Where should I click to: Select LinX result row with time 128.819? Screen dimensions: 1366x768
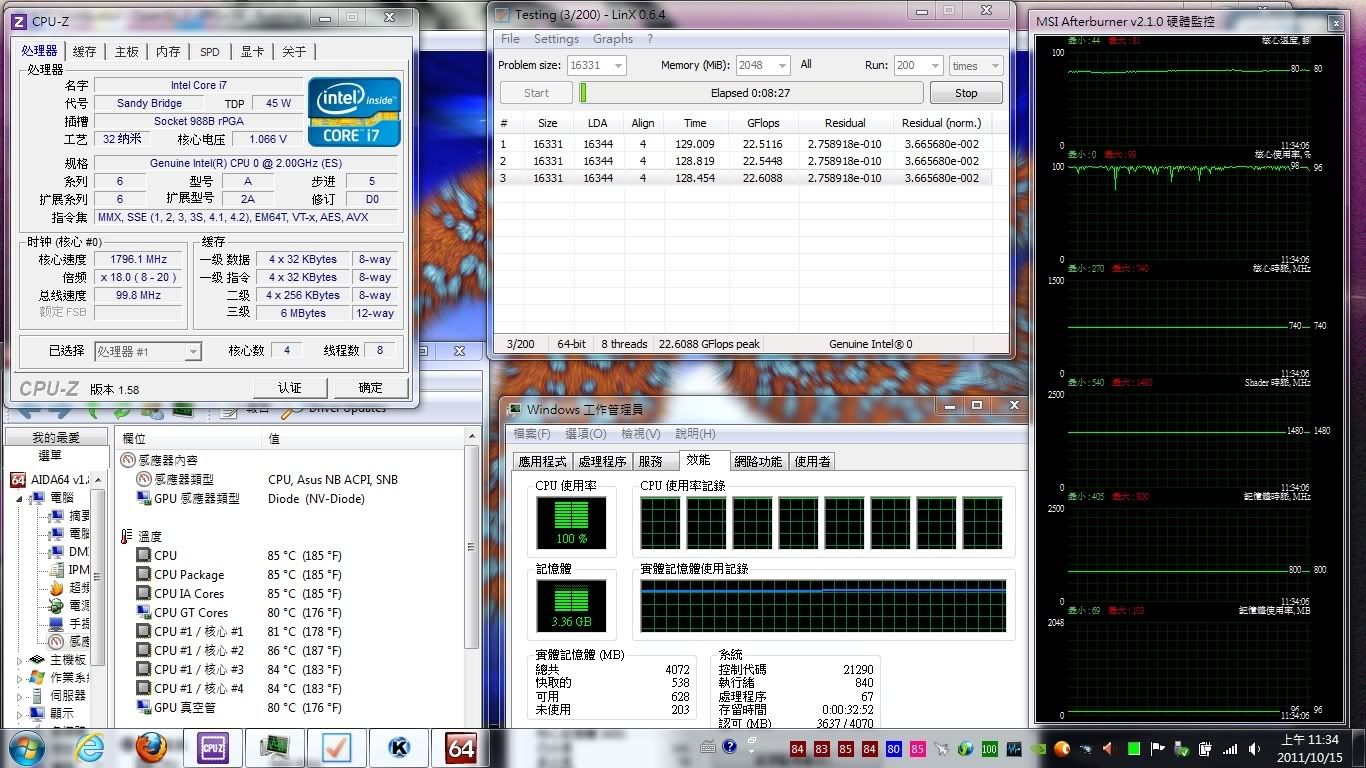745,161
